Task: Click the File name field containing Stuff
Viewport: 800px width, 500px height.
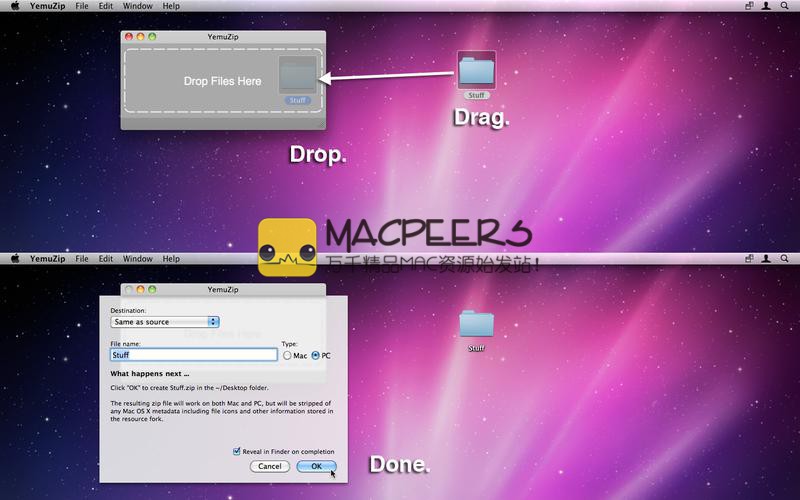Action: tap(194, 355)
